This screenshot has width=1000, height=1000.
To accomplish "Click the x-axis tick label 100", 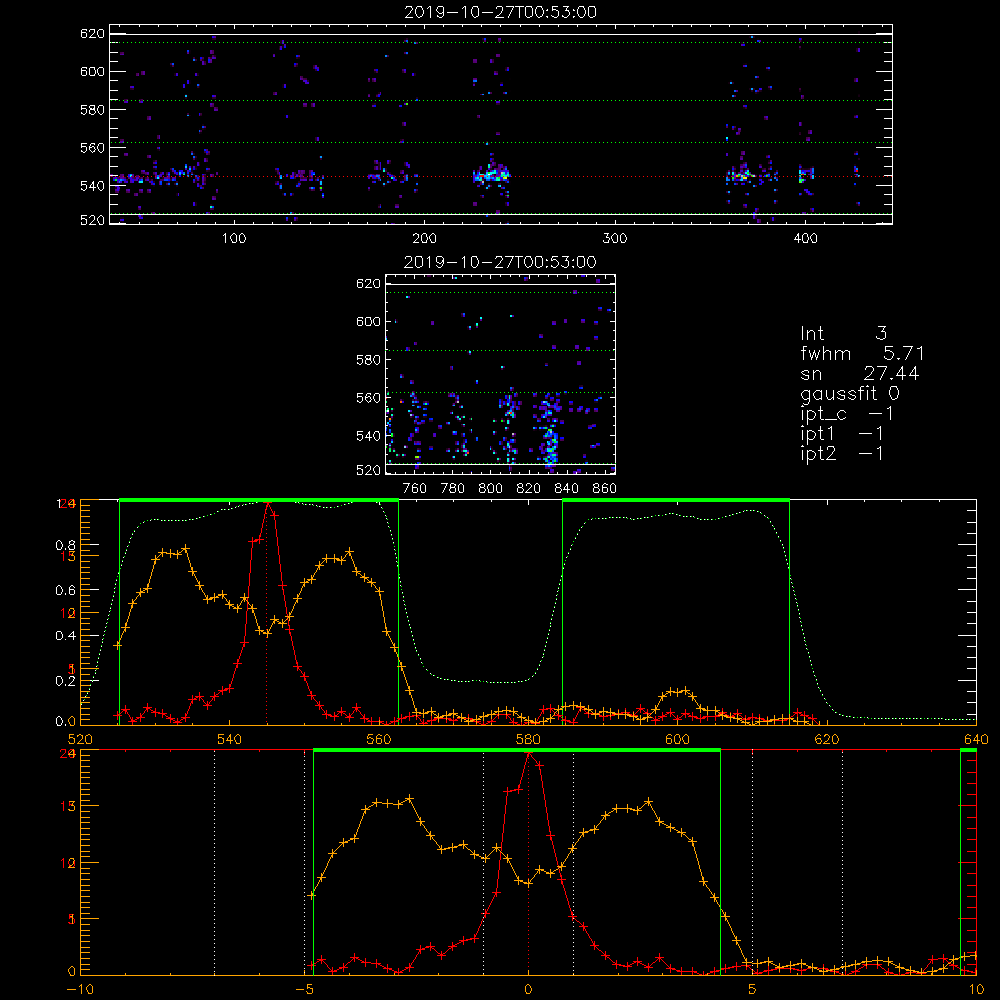I will click(x=234, y=239).
